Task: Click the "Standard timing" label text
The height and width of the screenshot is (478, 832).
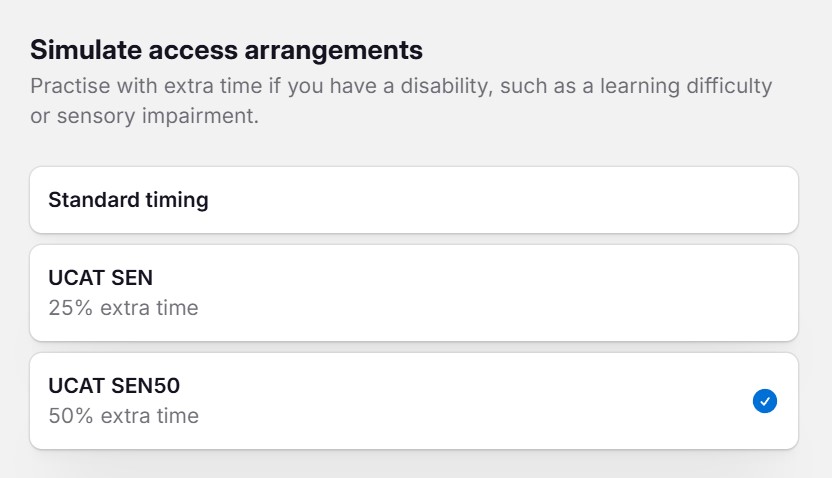Action: coord(128,200)
